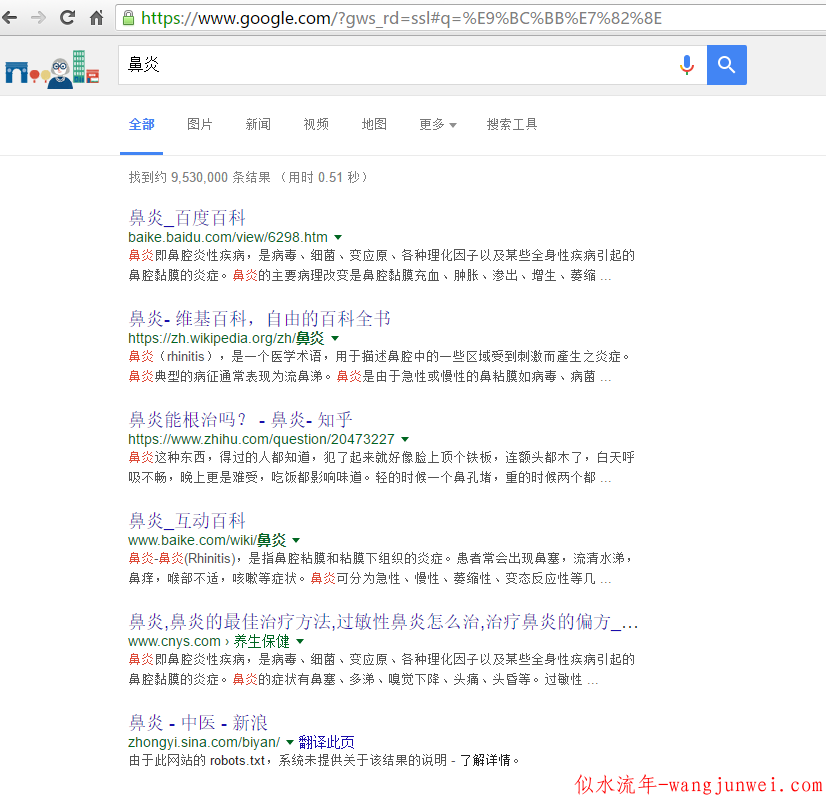Click the browser forward arrow
Viewport: 826px width, 795px height.
coord(38,18)
